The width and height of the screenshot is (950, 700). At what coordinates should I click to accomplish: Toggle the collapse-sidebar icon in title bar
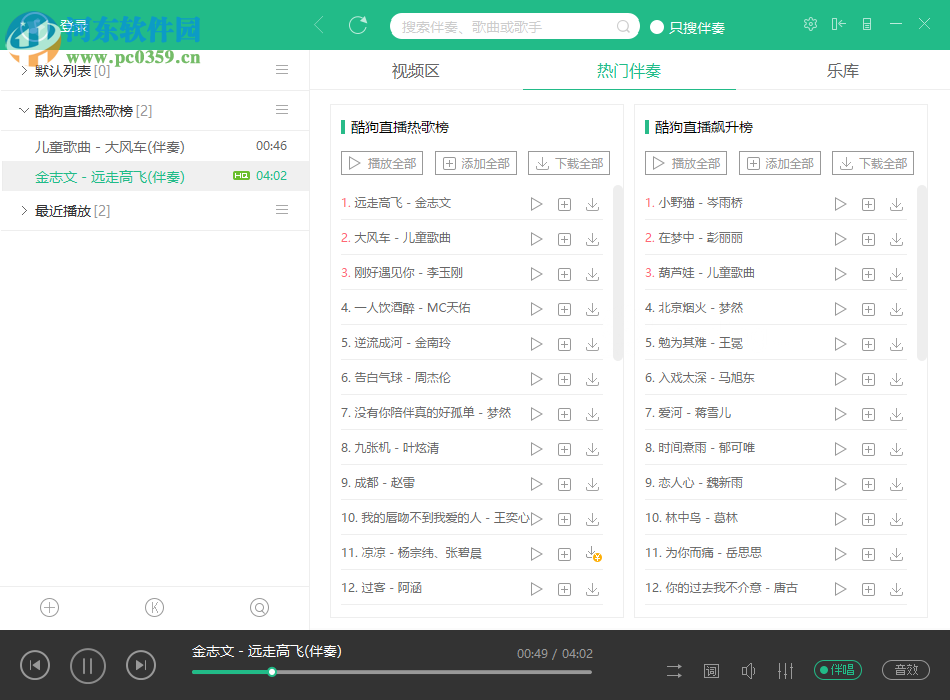pos(838,23)
